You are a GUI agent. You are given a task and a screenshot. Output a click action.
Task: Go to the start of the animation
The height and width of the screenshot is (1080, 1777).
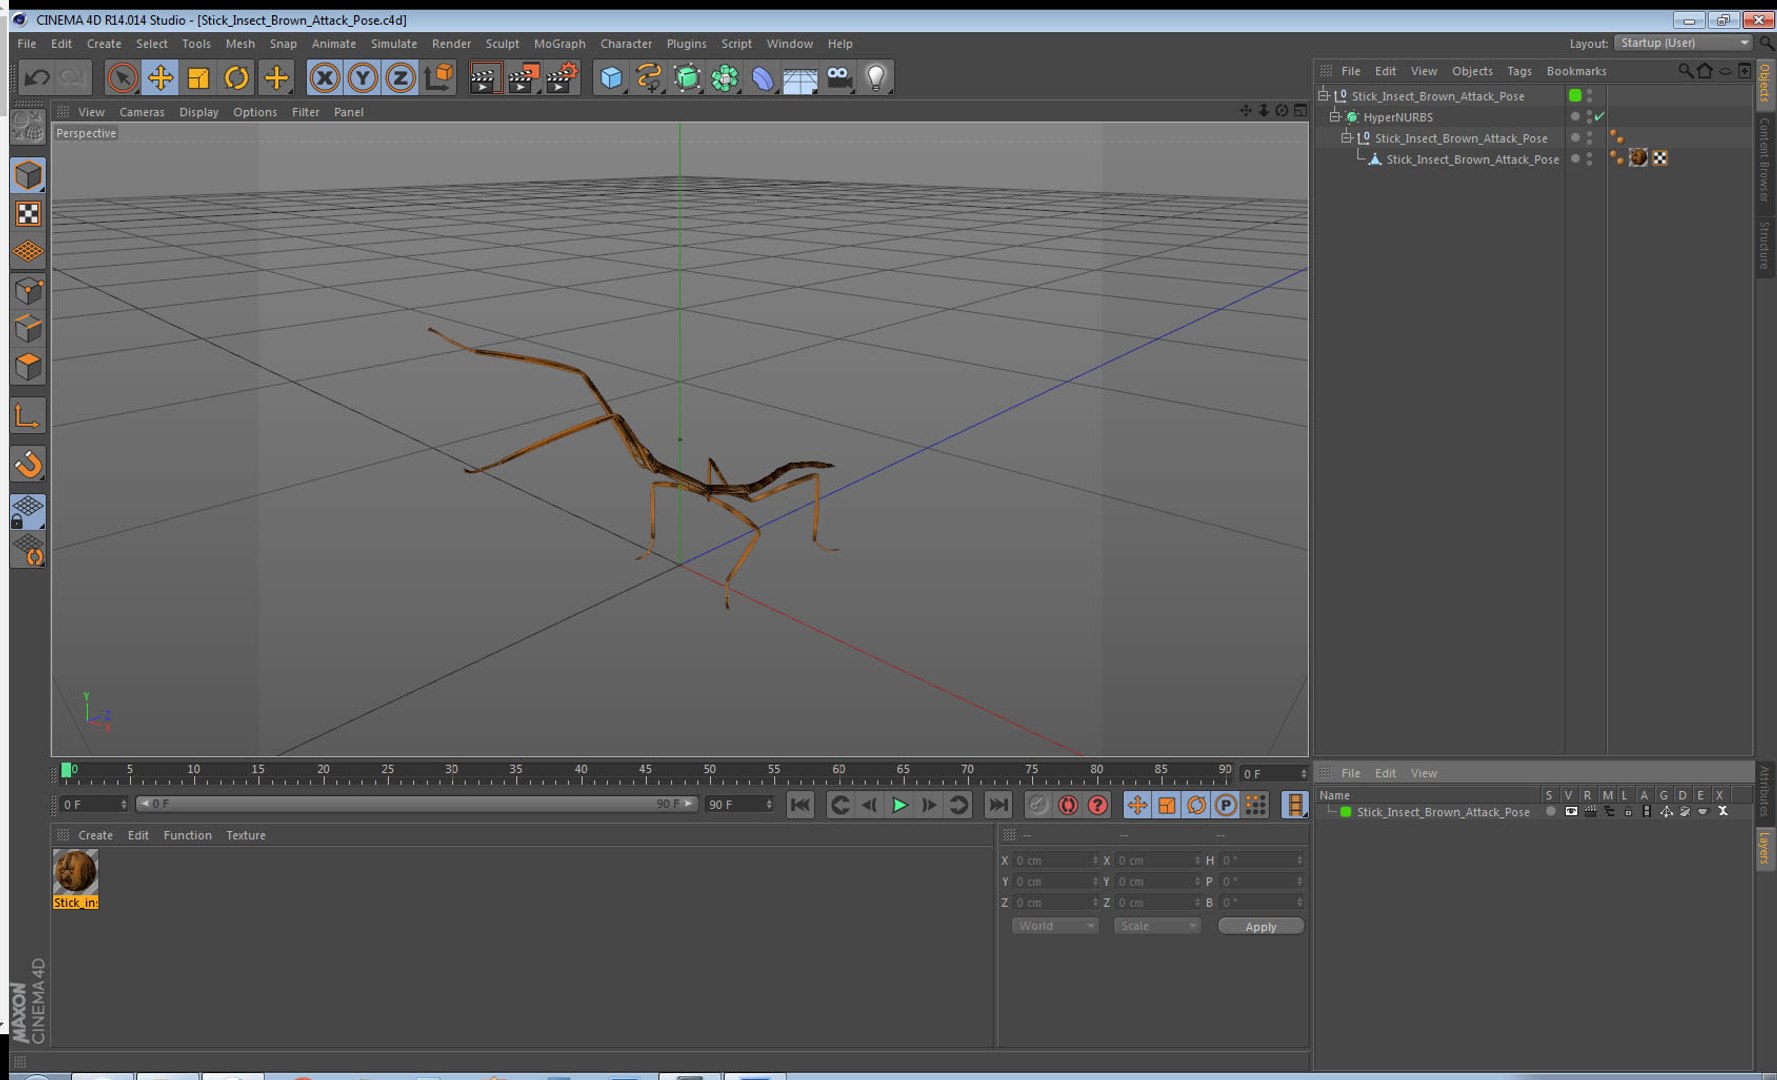(800, 805)
